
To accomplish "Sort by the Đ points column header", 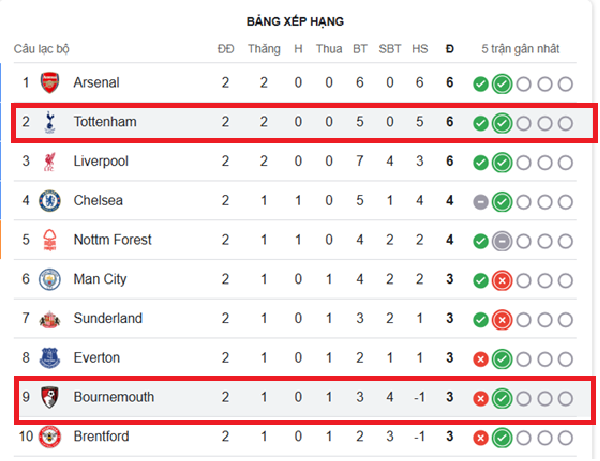I will (450, 49).
